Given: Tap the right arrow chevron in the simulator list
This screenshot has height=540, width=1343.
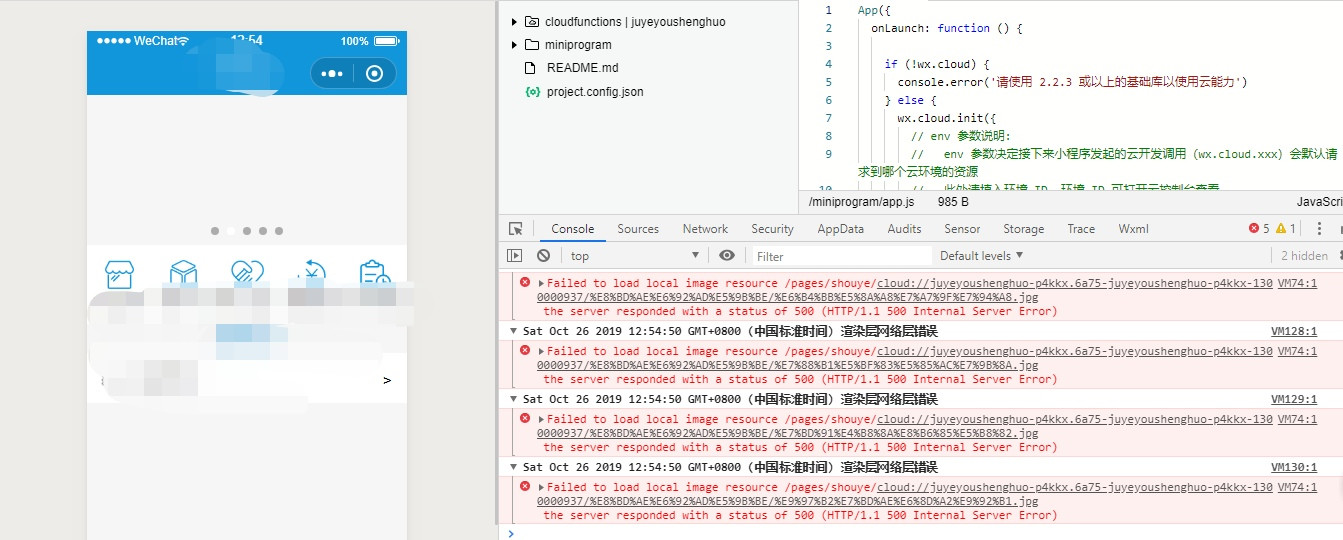Looking at the screenshot, I should tap(387, 381).
